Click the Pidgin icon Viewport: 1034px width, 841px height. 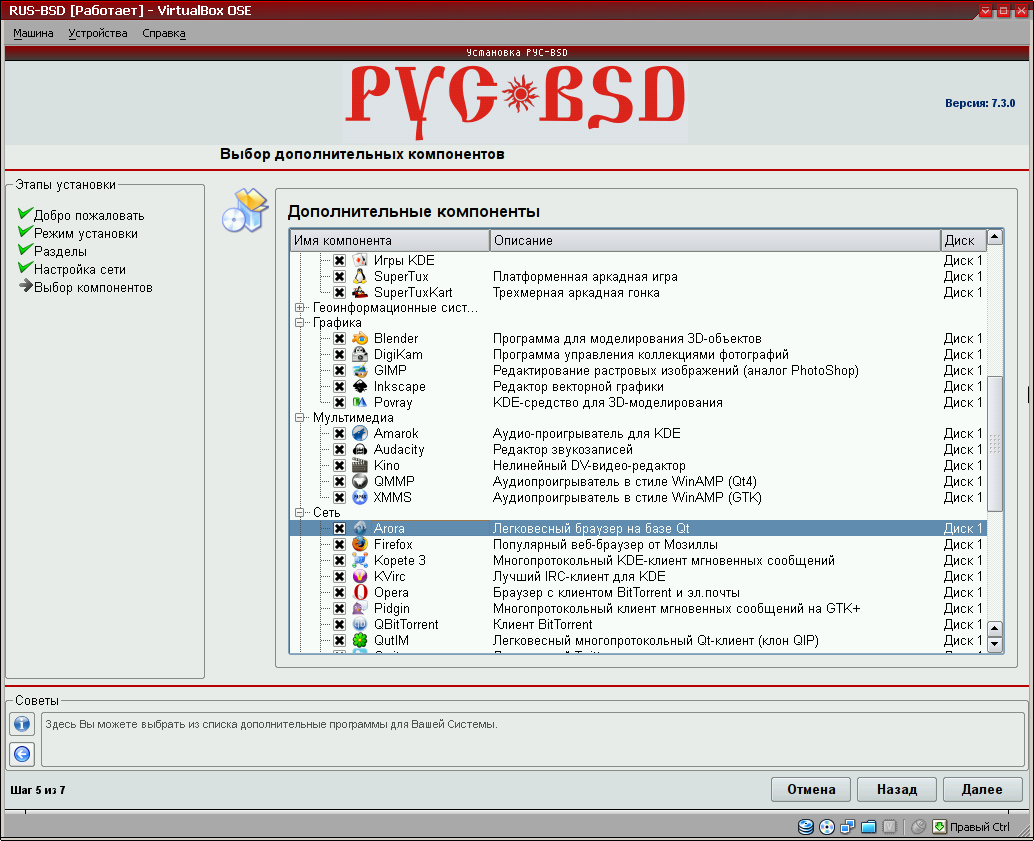359,608
